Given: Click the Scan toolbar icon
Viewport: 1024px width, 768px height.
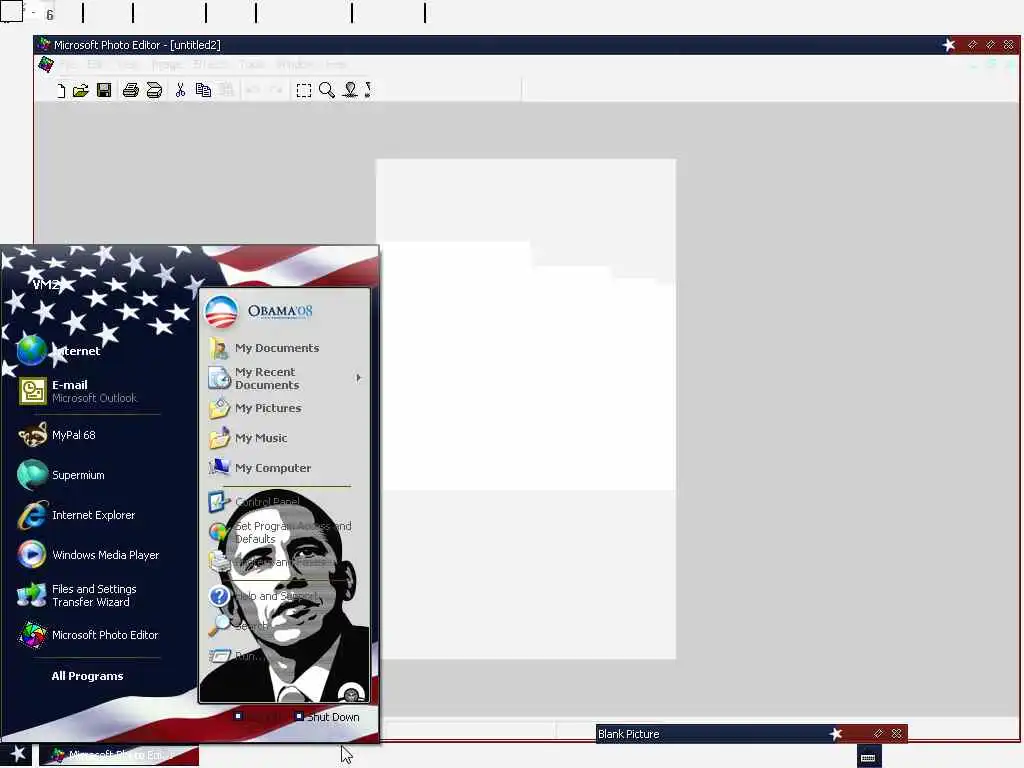Looking at the screenshot, I should [154, 91].
